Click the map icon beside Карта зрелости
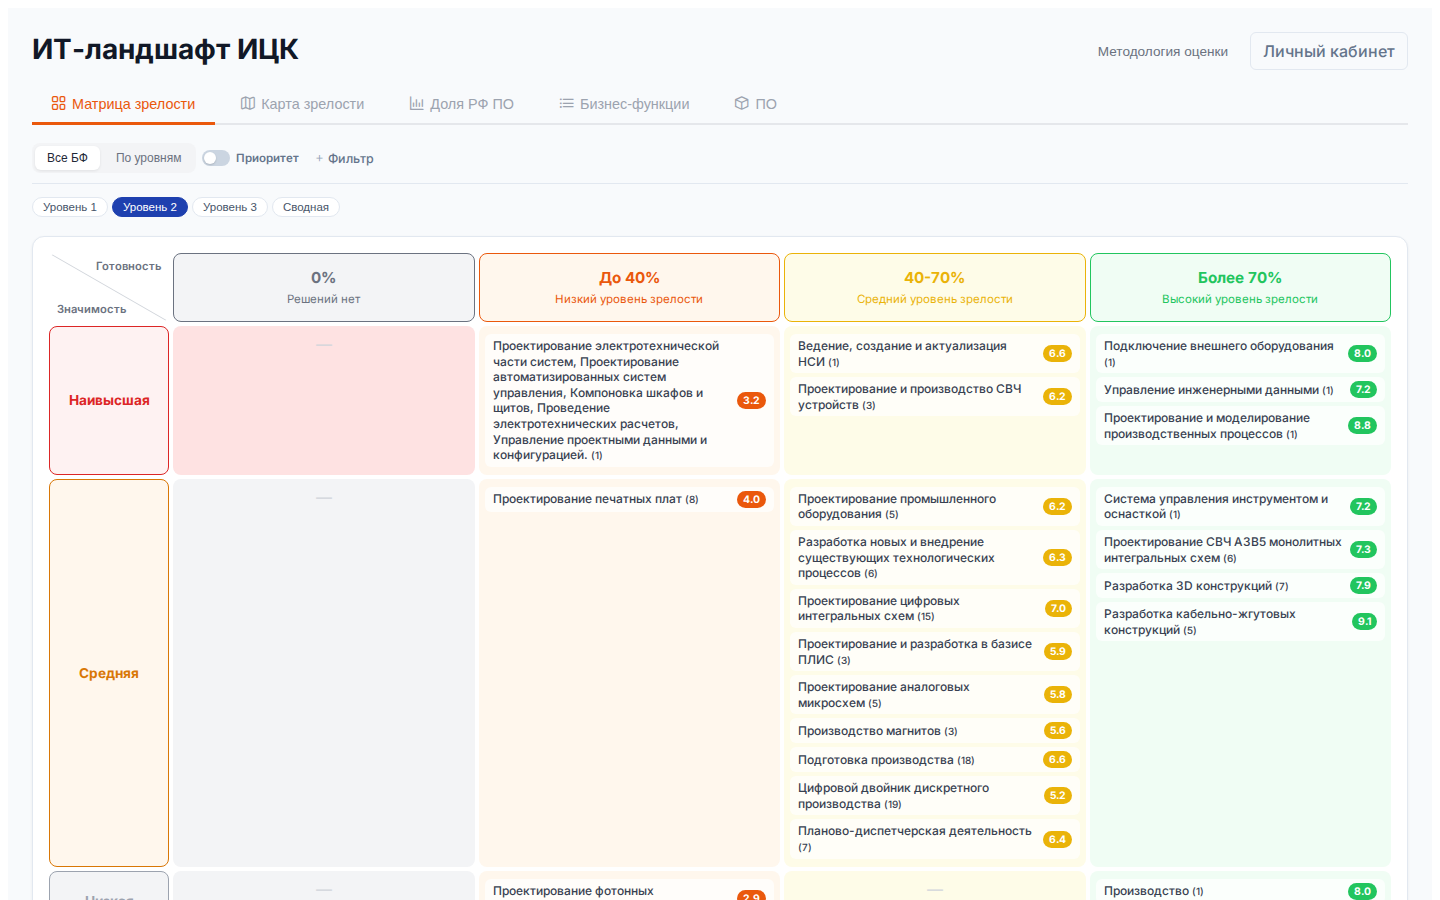 [x=248, y=103]
